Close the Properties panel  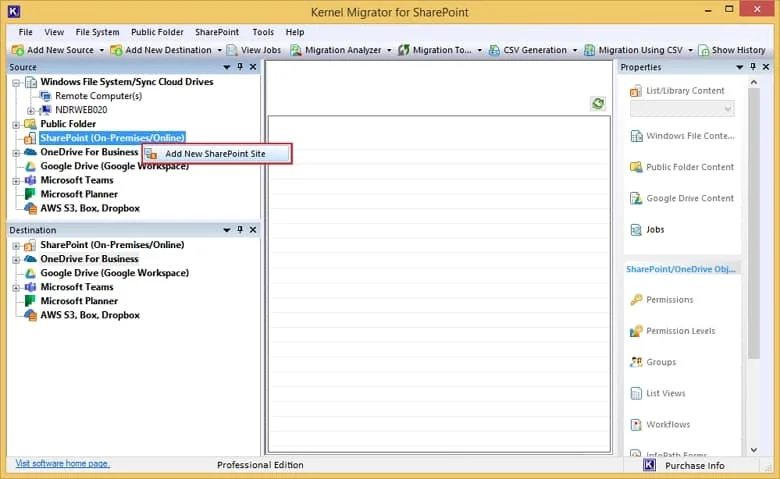coord(766,67)
